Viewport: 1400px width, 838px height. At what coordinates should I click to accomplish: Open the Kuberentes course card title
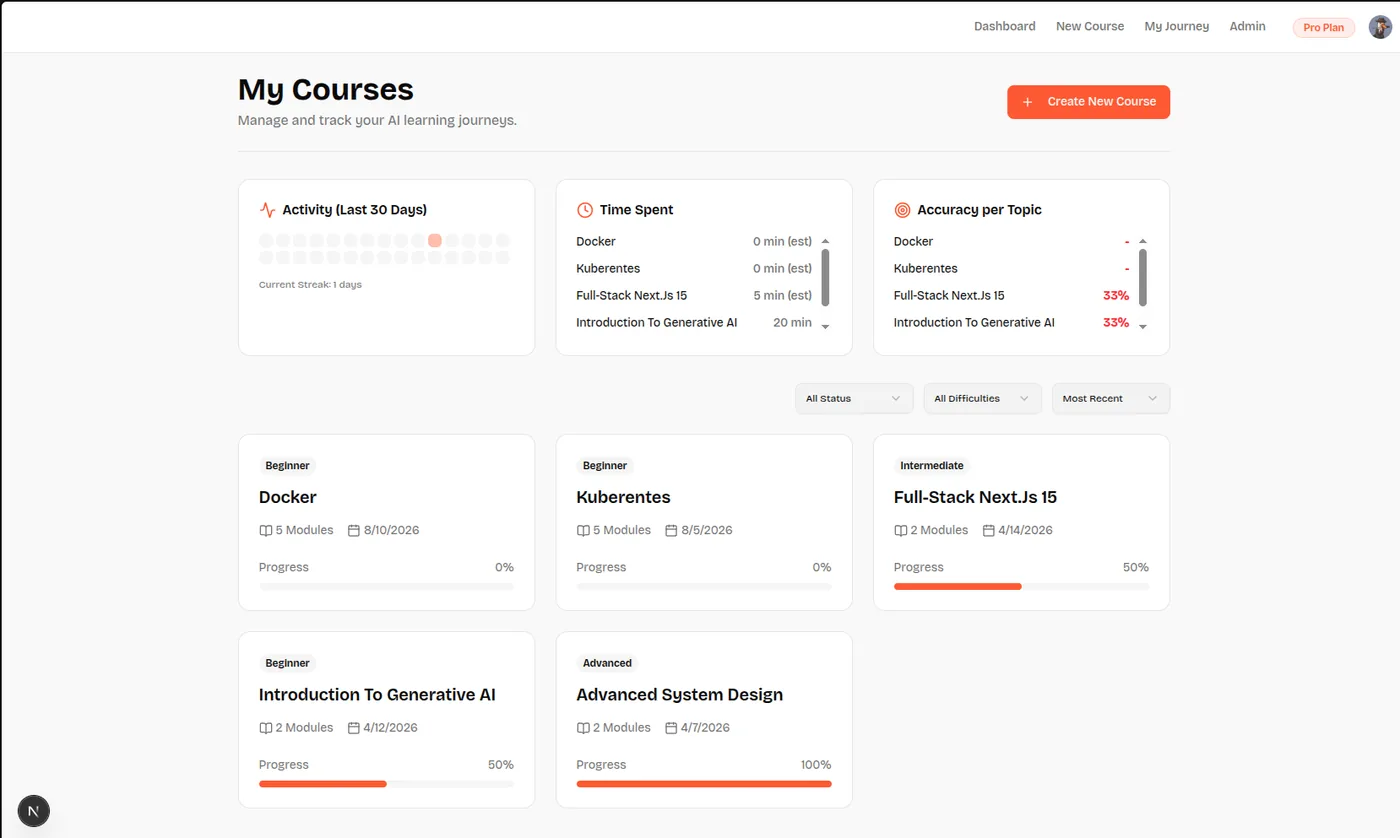623,497
